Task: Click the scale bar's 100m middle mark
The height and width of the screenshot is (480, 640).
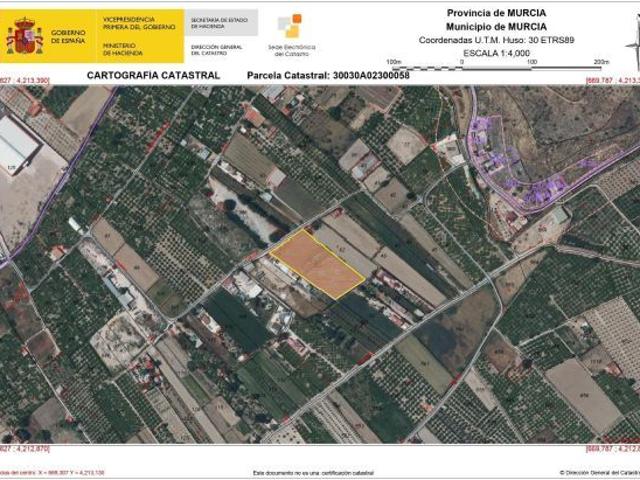Action: pos(532,62)
